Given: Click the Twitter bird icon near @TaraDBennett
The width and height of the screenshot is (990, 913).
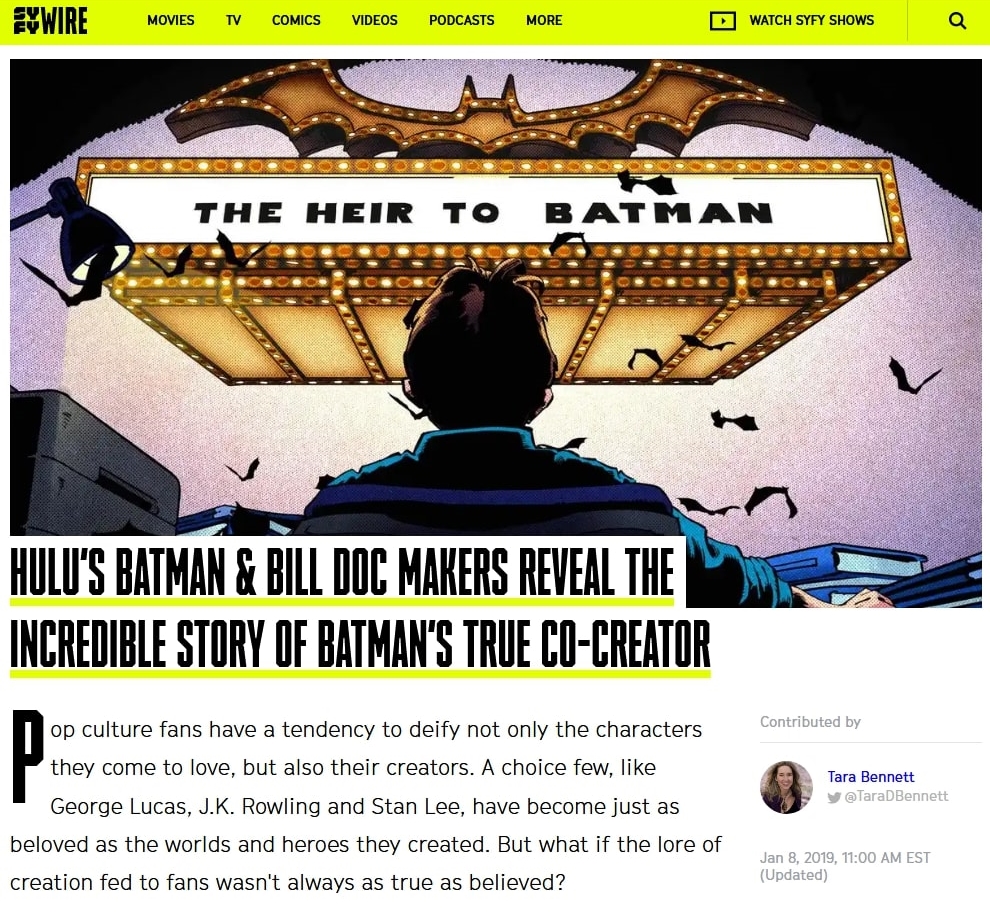Looking at the screenshot, I should coord(834,797).
